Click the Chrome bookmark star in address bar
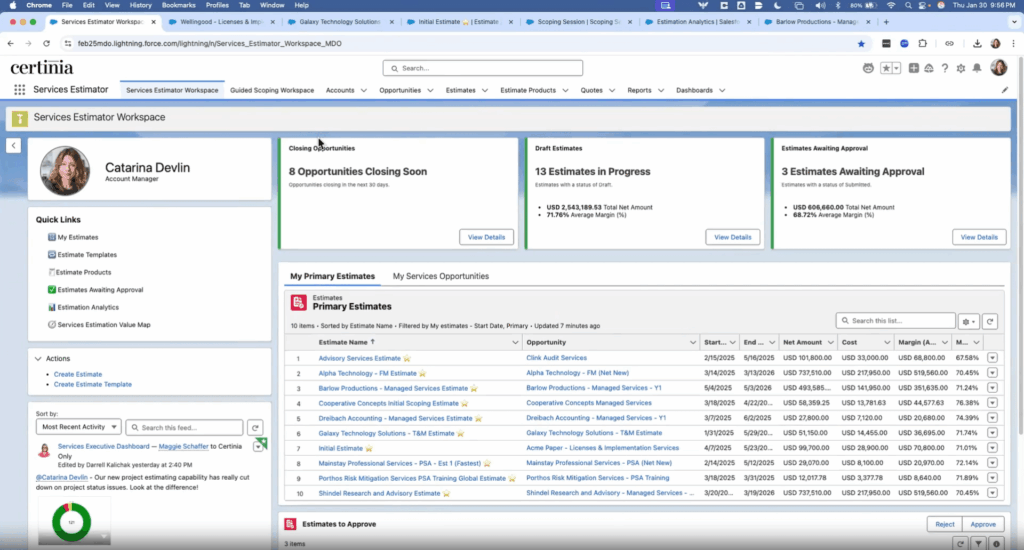The image size is (1024, 550). (x=861, y=44)
